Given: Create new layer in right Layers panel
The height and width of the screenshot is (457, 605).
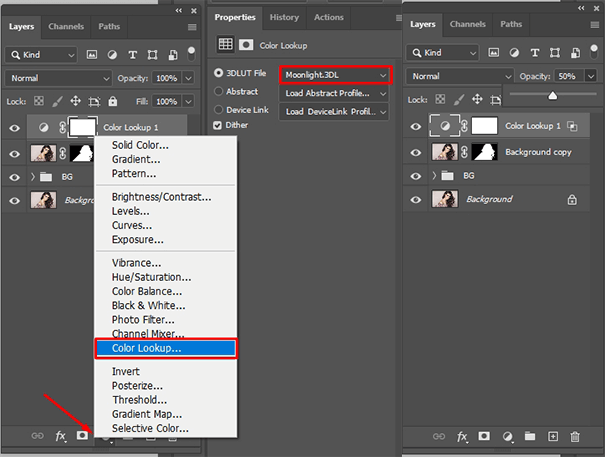Looking at the screenshot, I should point(553,437).
